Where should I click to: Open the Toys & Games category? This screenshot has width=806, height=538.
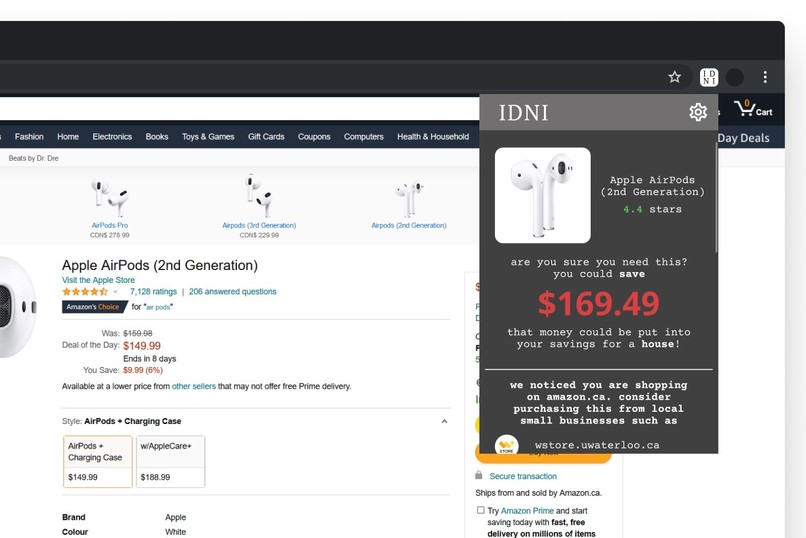pyautogui.click(x=208, y=137)
